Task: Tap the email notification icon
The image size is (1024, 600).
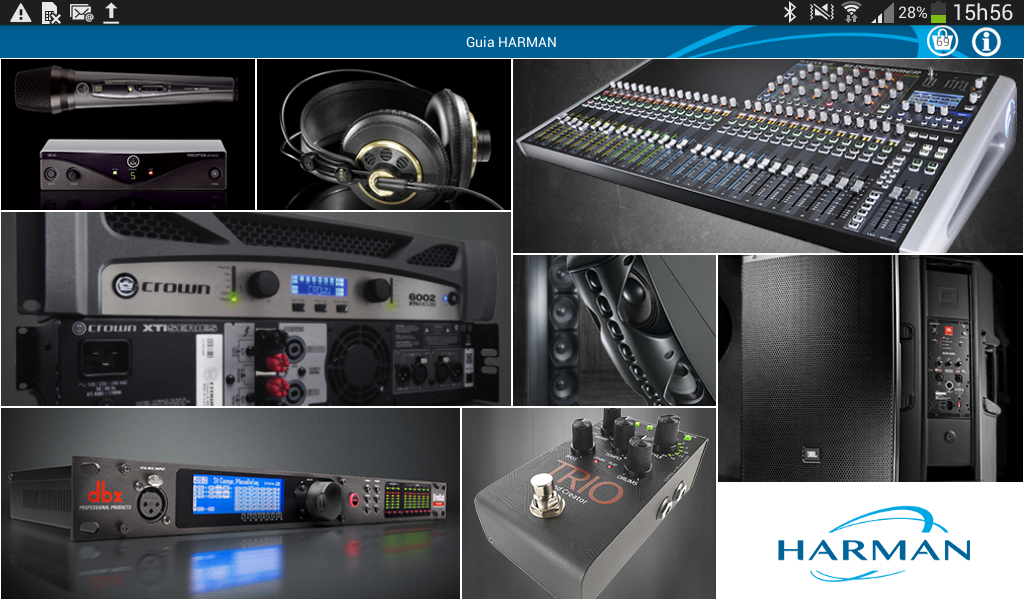Action: [81, 12]
